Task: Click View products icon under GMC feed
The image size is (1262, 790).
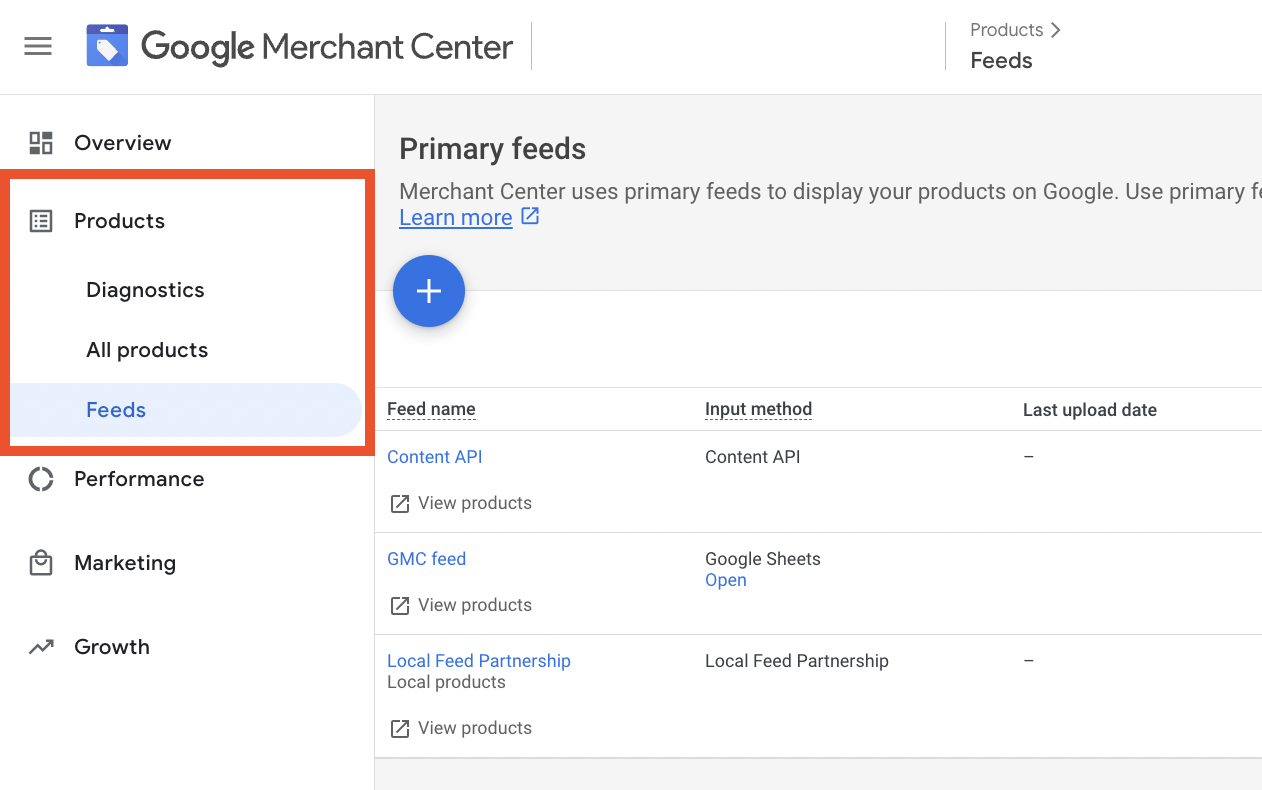Action: tap(400, 606)
